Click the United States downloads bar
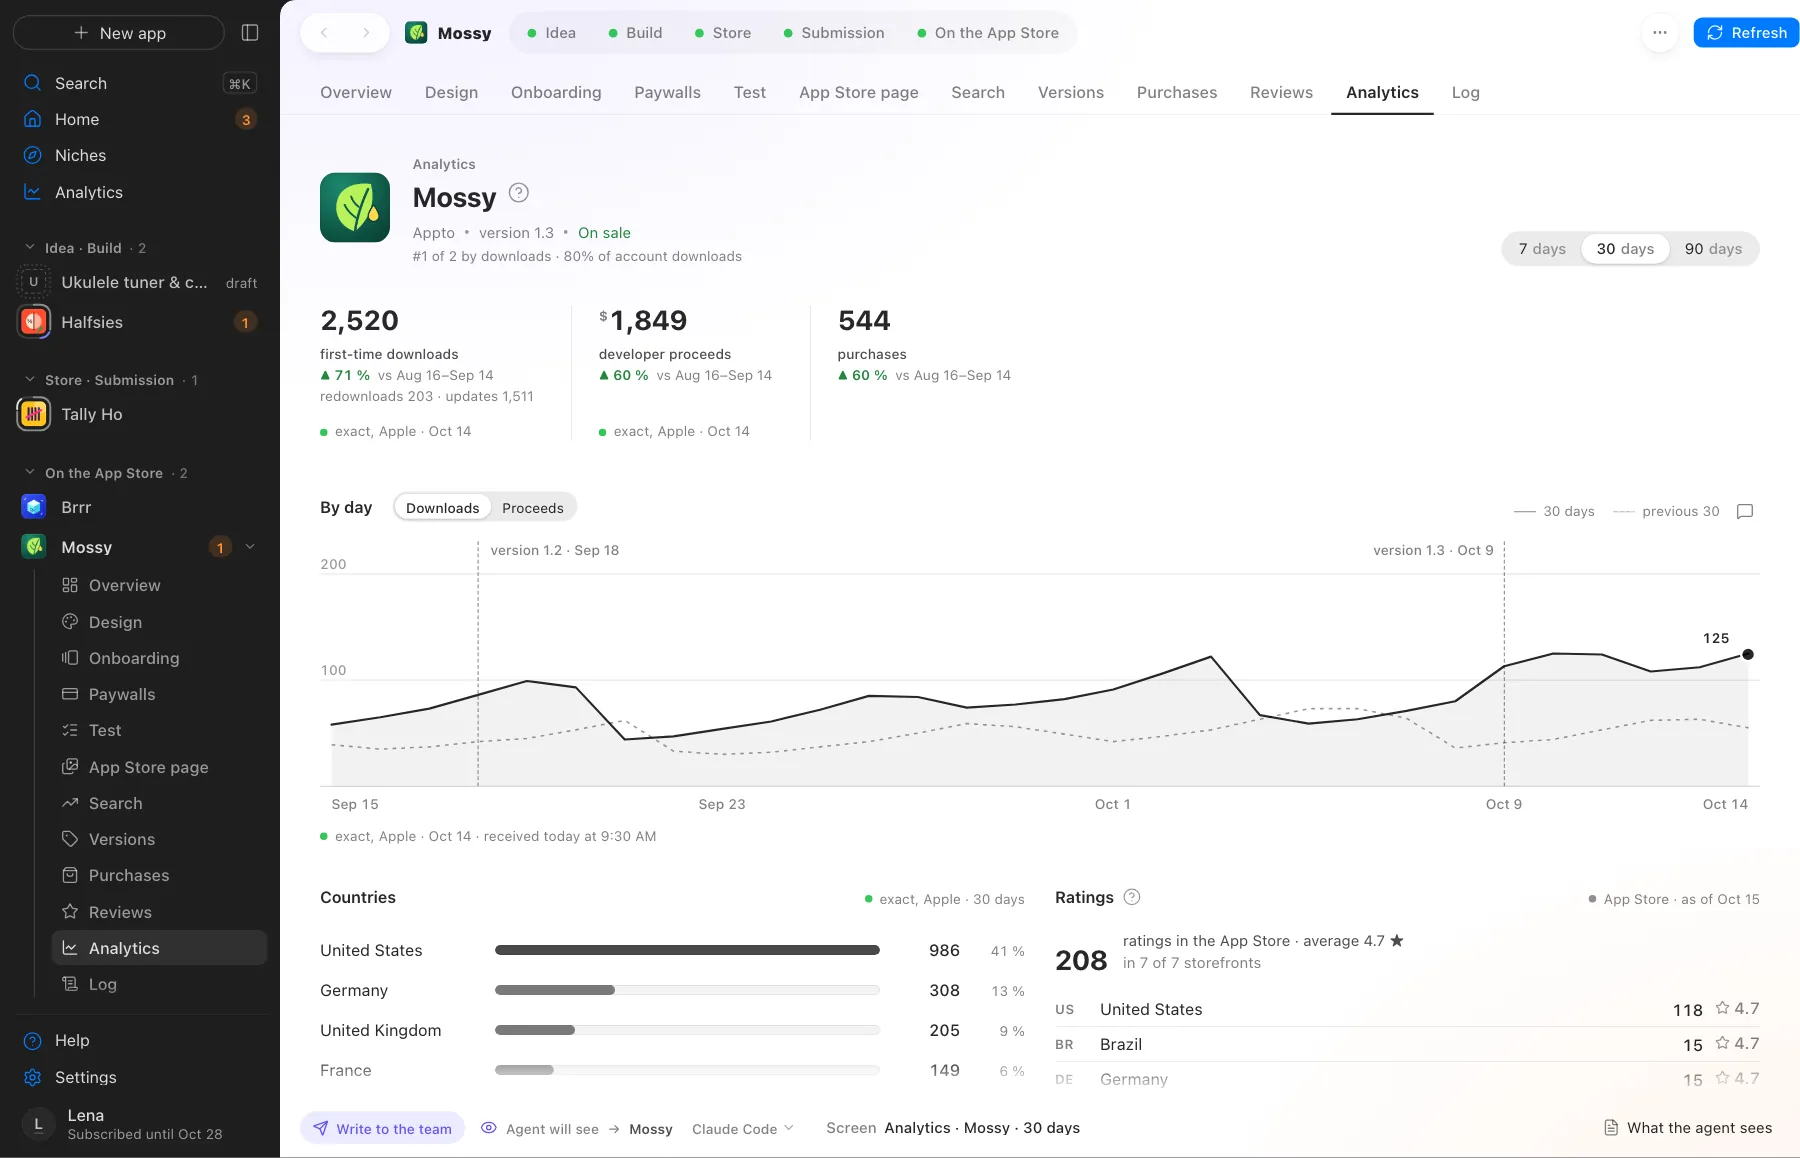Viewport: 1800px width, 1158px height. 687,950
